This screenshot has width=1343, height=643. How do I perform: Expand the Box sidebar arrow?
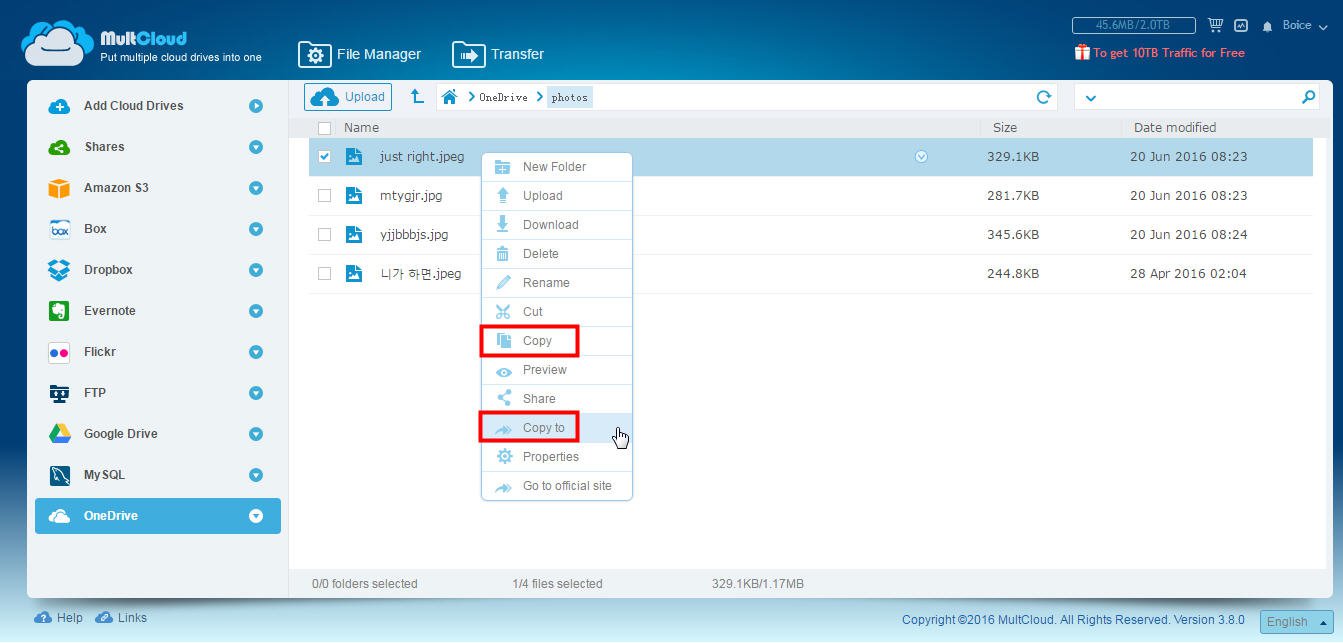pyautogui.click(x=256, y=229)
